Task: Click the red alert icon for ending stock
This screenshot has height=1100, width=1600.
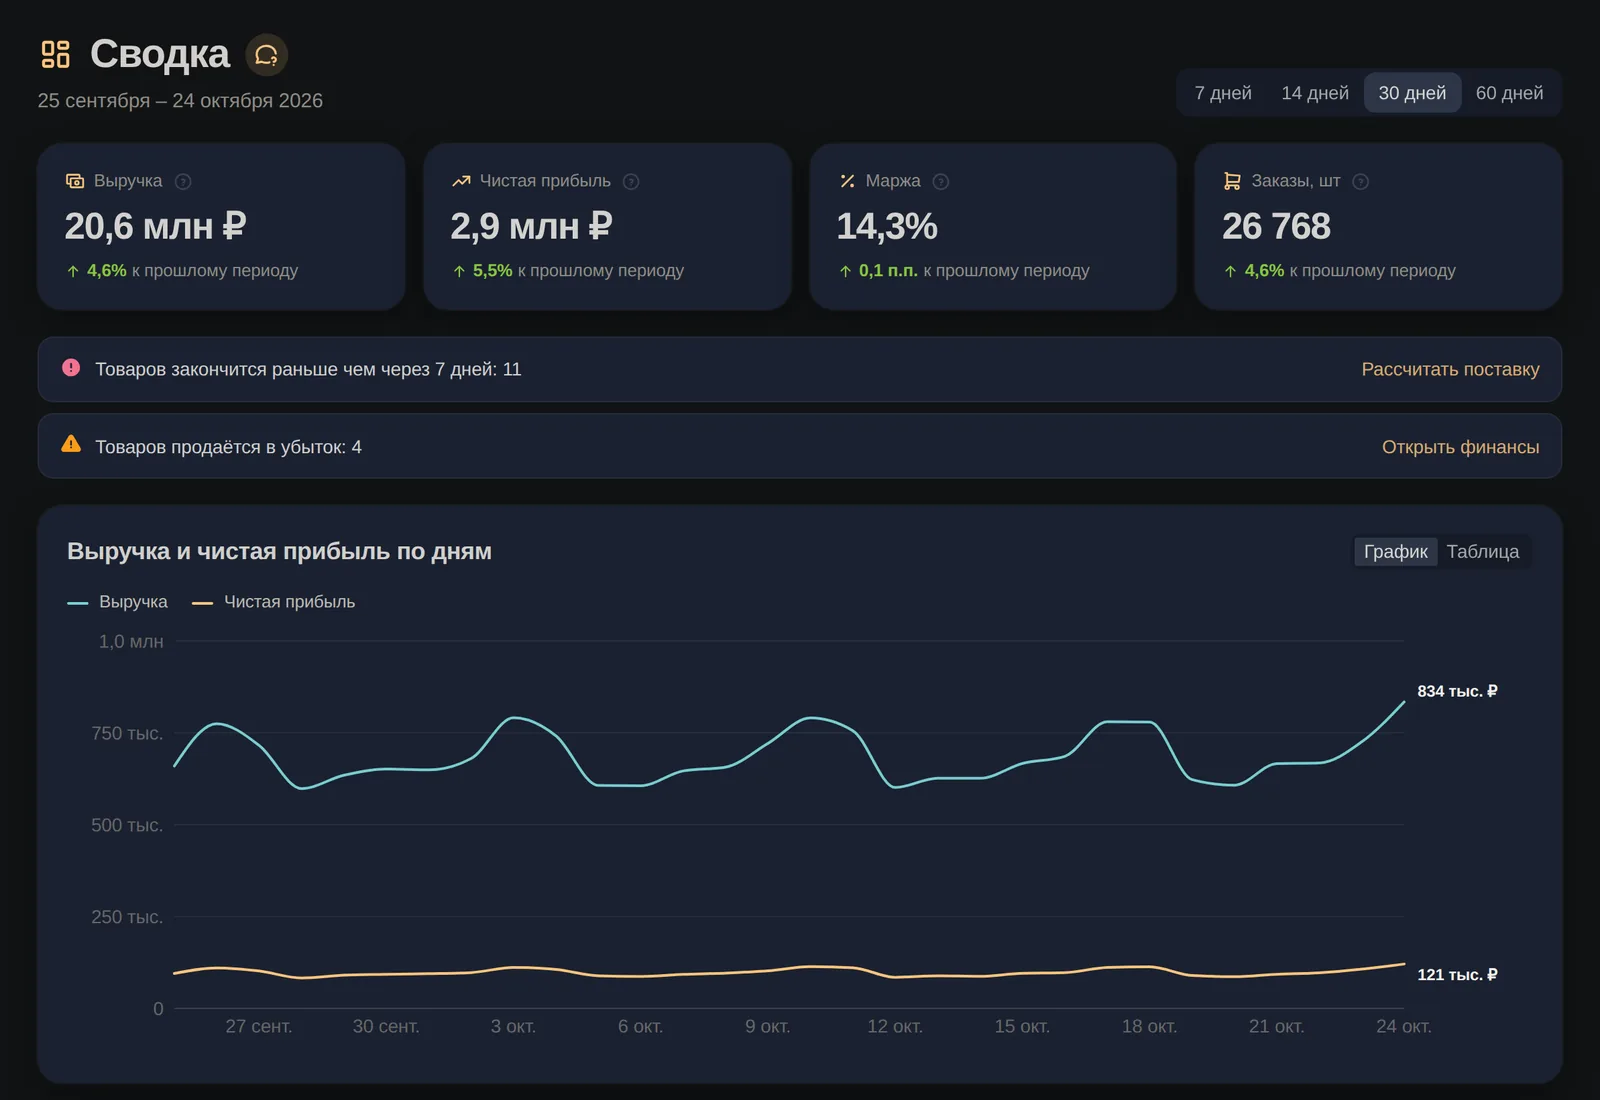Action: tap(71, 368)
